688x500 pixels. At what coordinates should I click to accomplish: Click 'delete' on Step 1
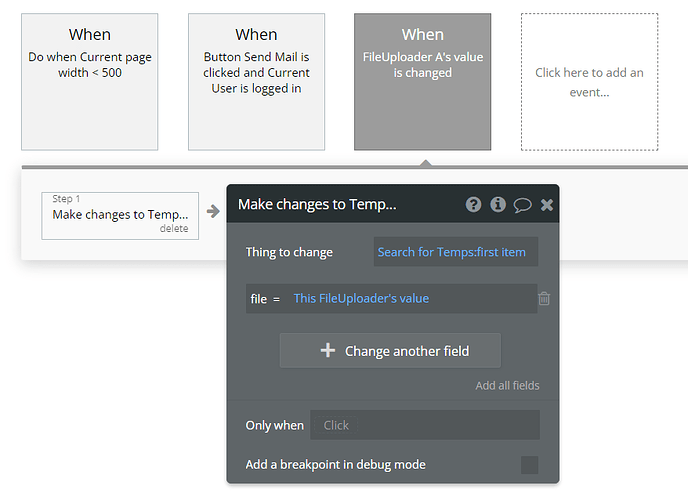pyautogui.click(x=174, y=229)
